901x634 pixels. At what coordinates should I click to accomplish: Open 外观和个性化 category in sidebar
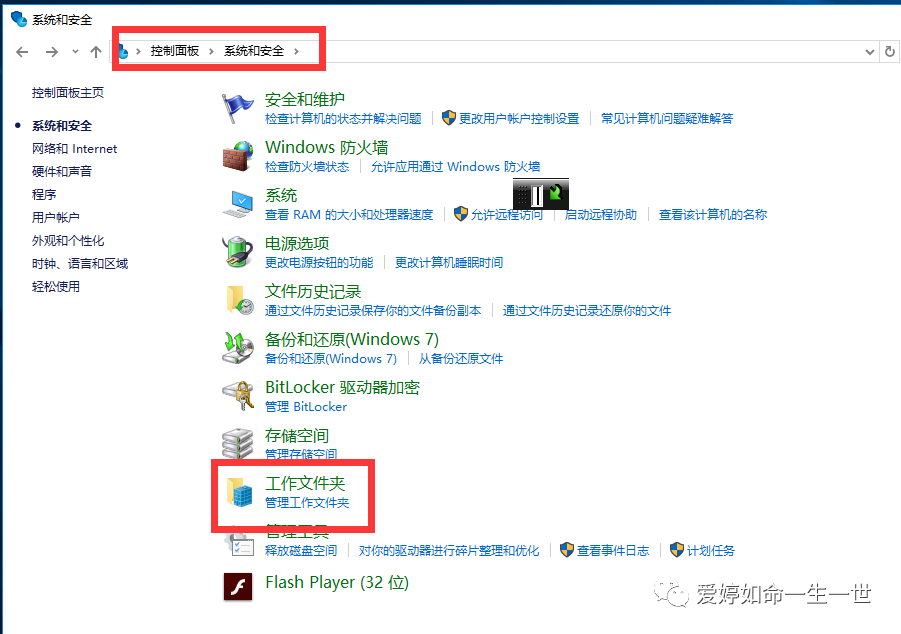click(68, 240)
